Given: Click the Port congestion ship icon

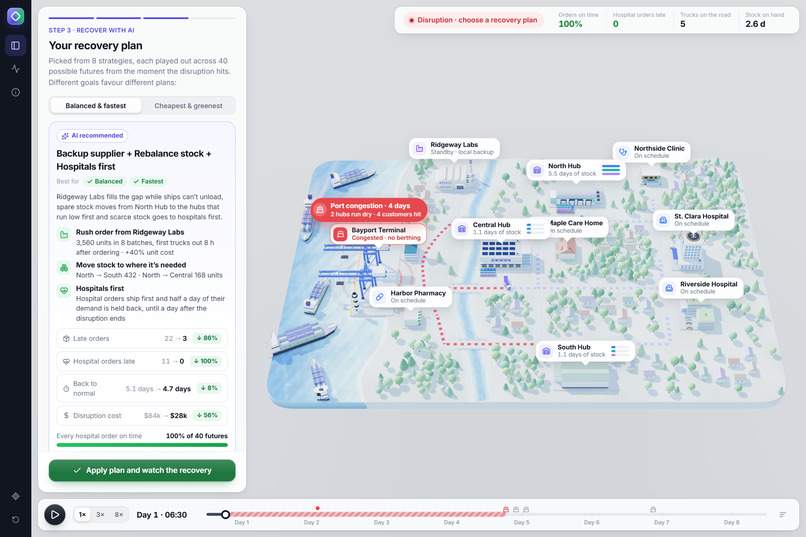Looking at the screenshot, I should [320, 210].
